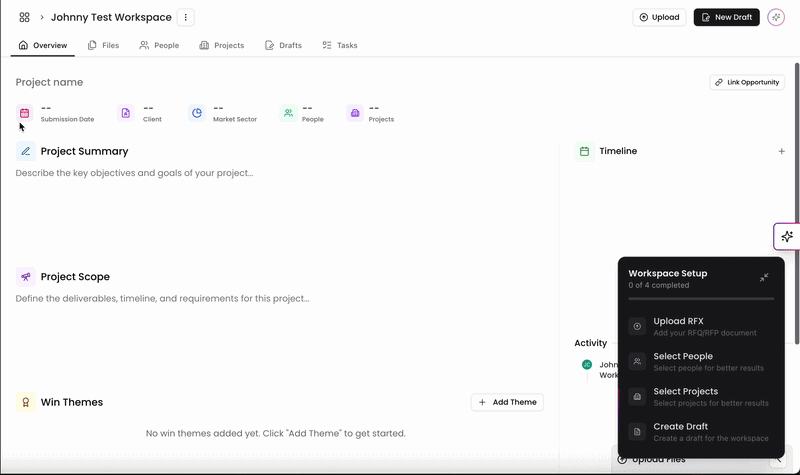Open the apps grid icon beside the workspace name
Screen dimensions: 800x475
pyautogui.click(x=24, y=17)
